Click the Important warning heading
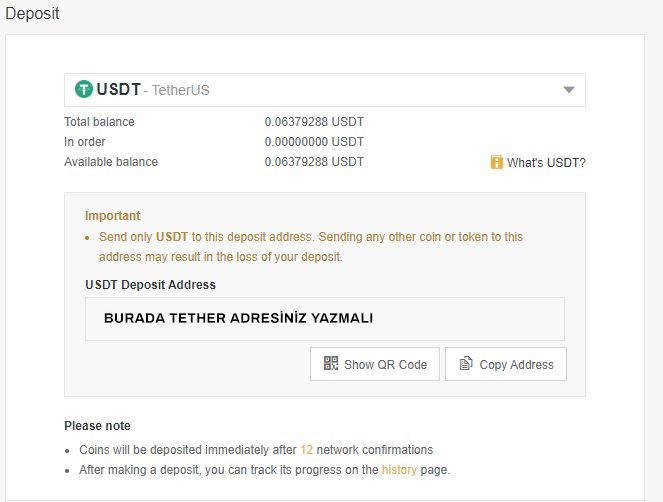Image resolution: width=663 pixels, height=502 pixels. point(112,216)
